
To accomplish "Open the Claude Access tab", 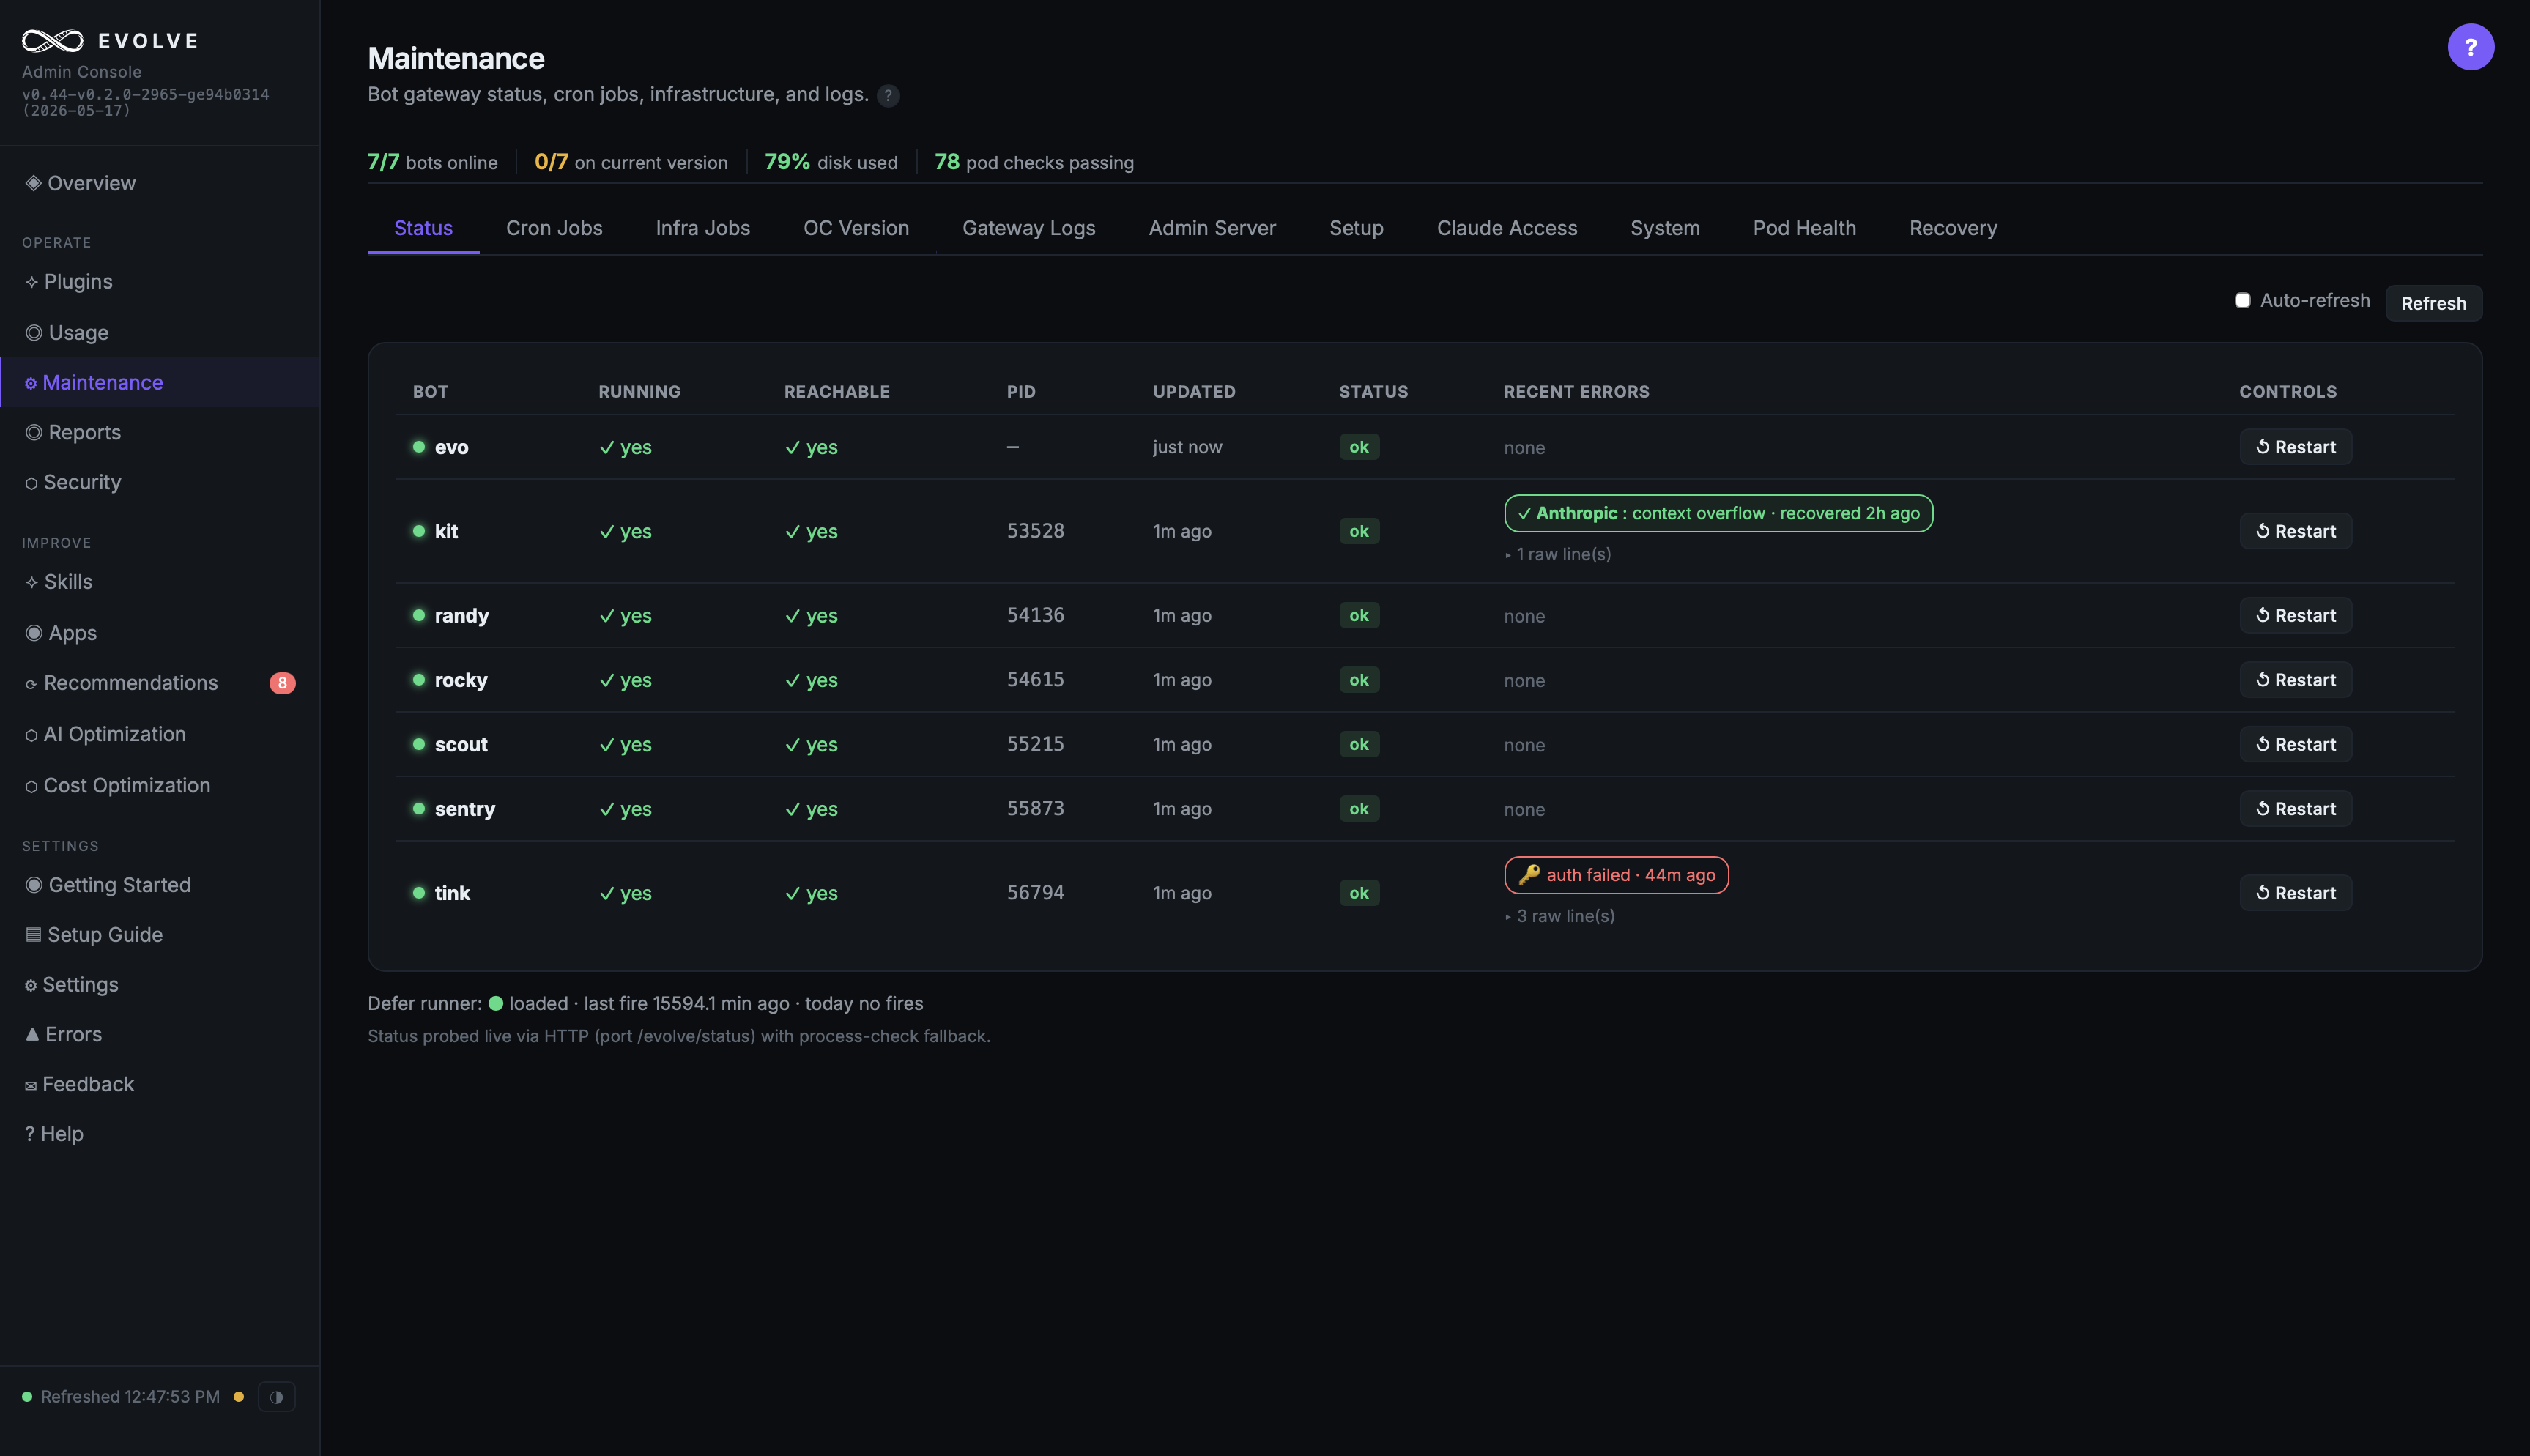I will [x=1506, y=228].
